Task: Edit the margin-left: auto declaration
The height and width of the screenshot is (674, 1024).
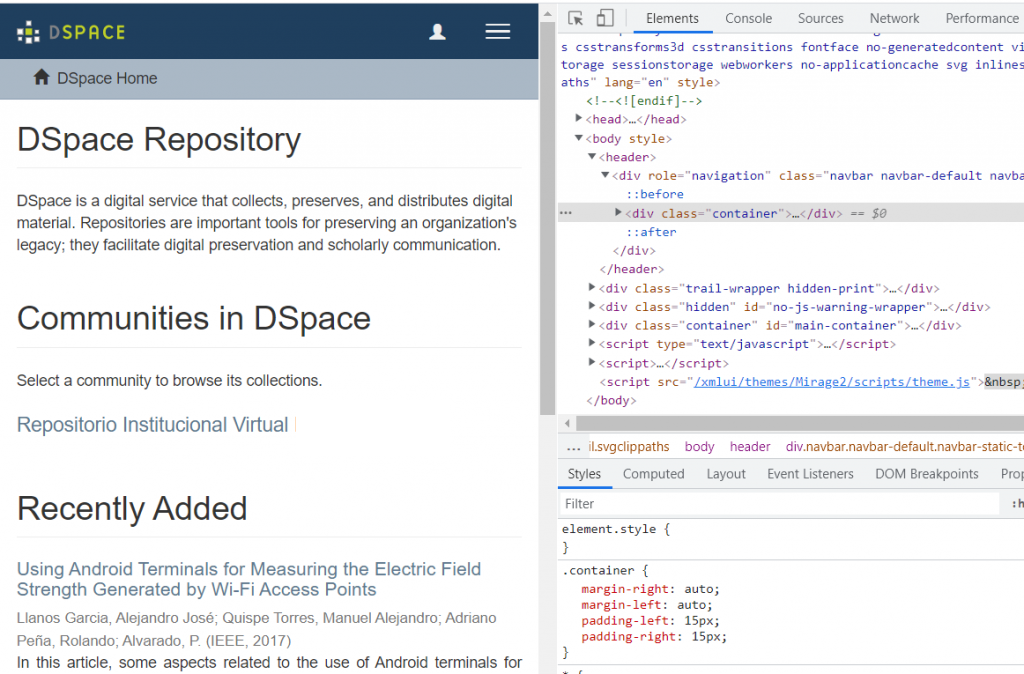Action: [x=647, y=605]
